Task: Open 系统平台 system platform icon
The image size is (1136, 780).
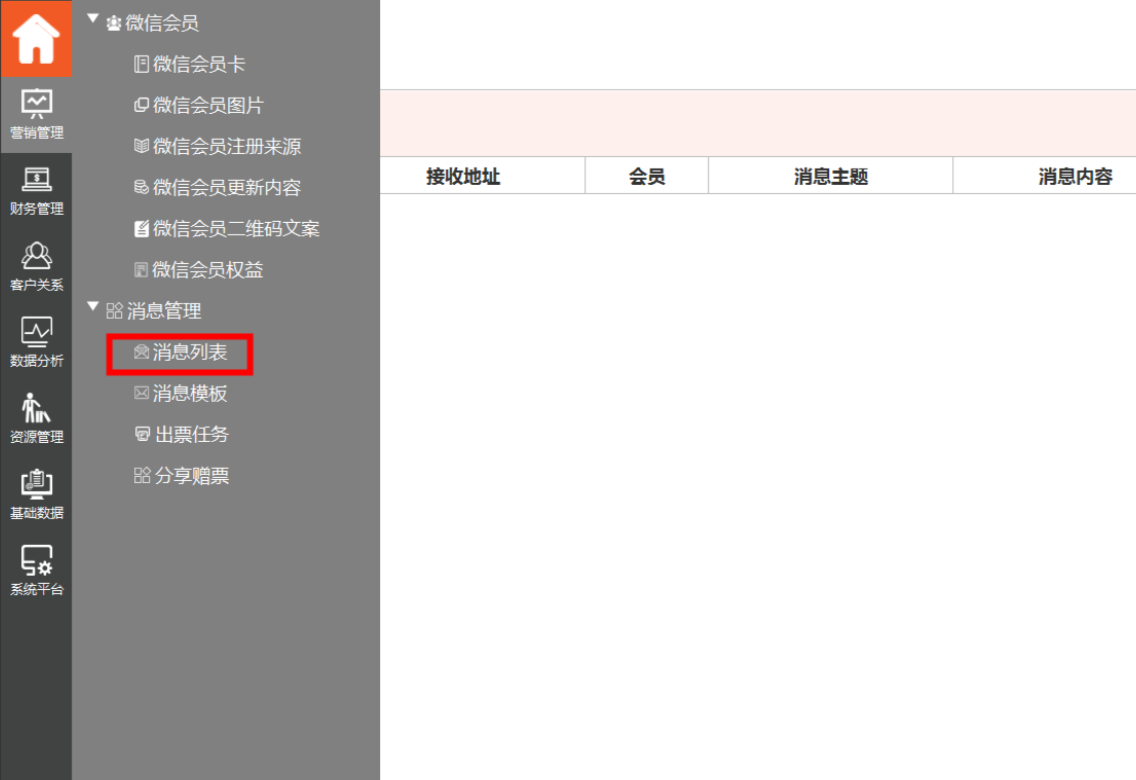Action: [36, 570]
